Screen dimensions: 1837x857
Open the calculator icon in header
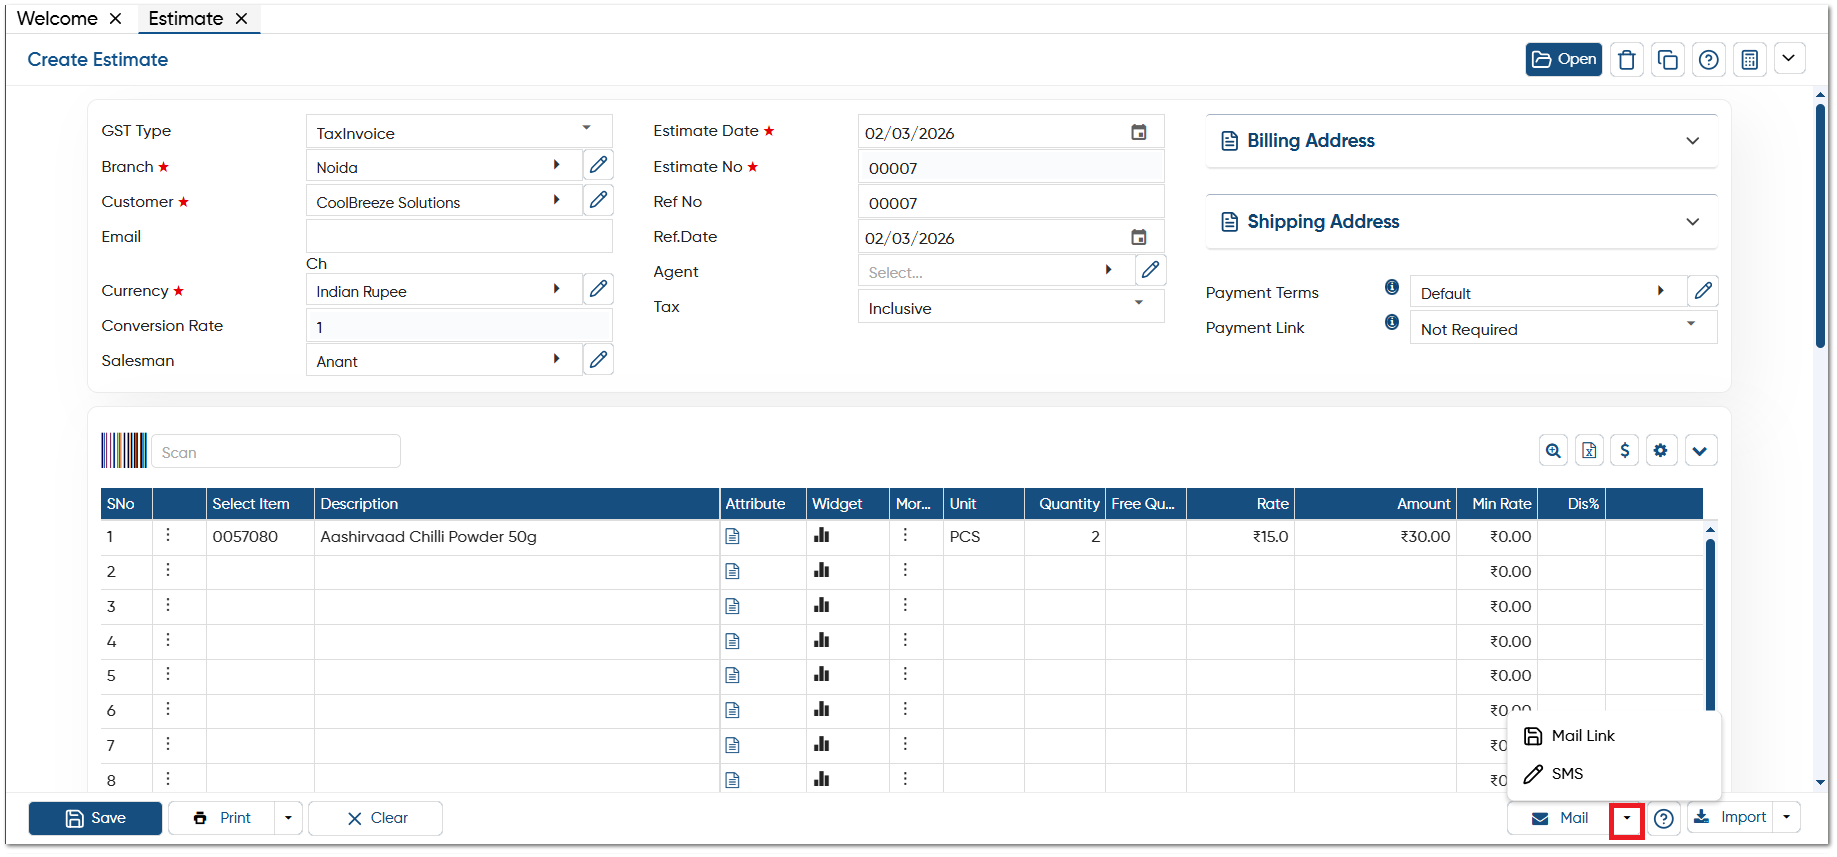pyautogui.click(x=1749, y=60)
